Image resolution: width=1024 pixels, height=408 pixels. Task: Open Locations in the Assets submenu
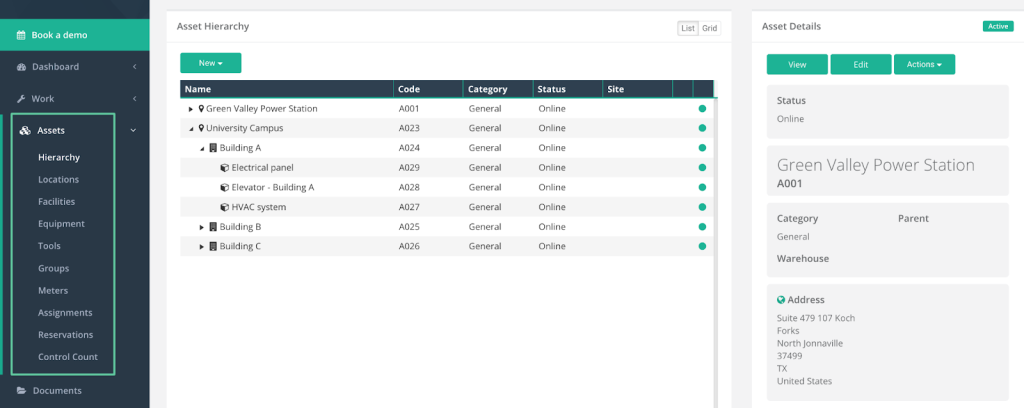point(58,179)
